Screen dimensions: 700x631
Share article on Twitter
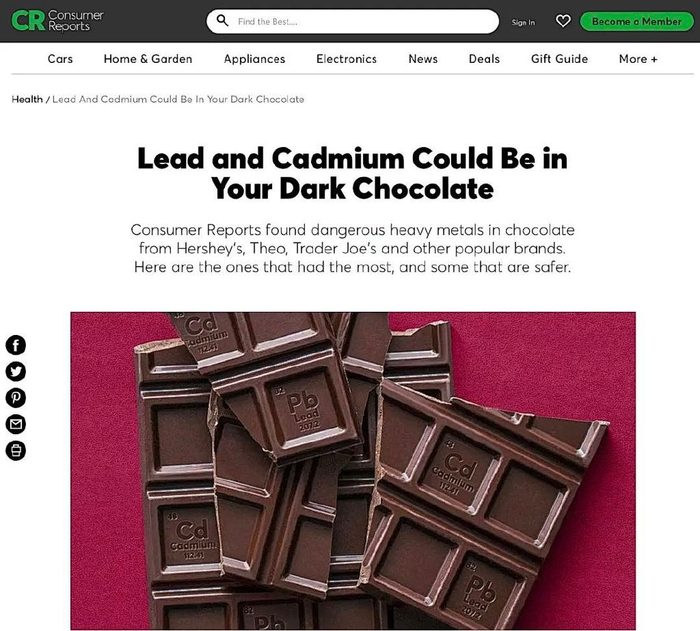[x=16, y=372]
